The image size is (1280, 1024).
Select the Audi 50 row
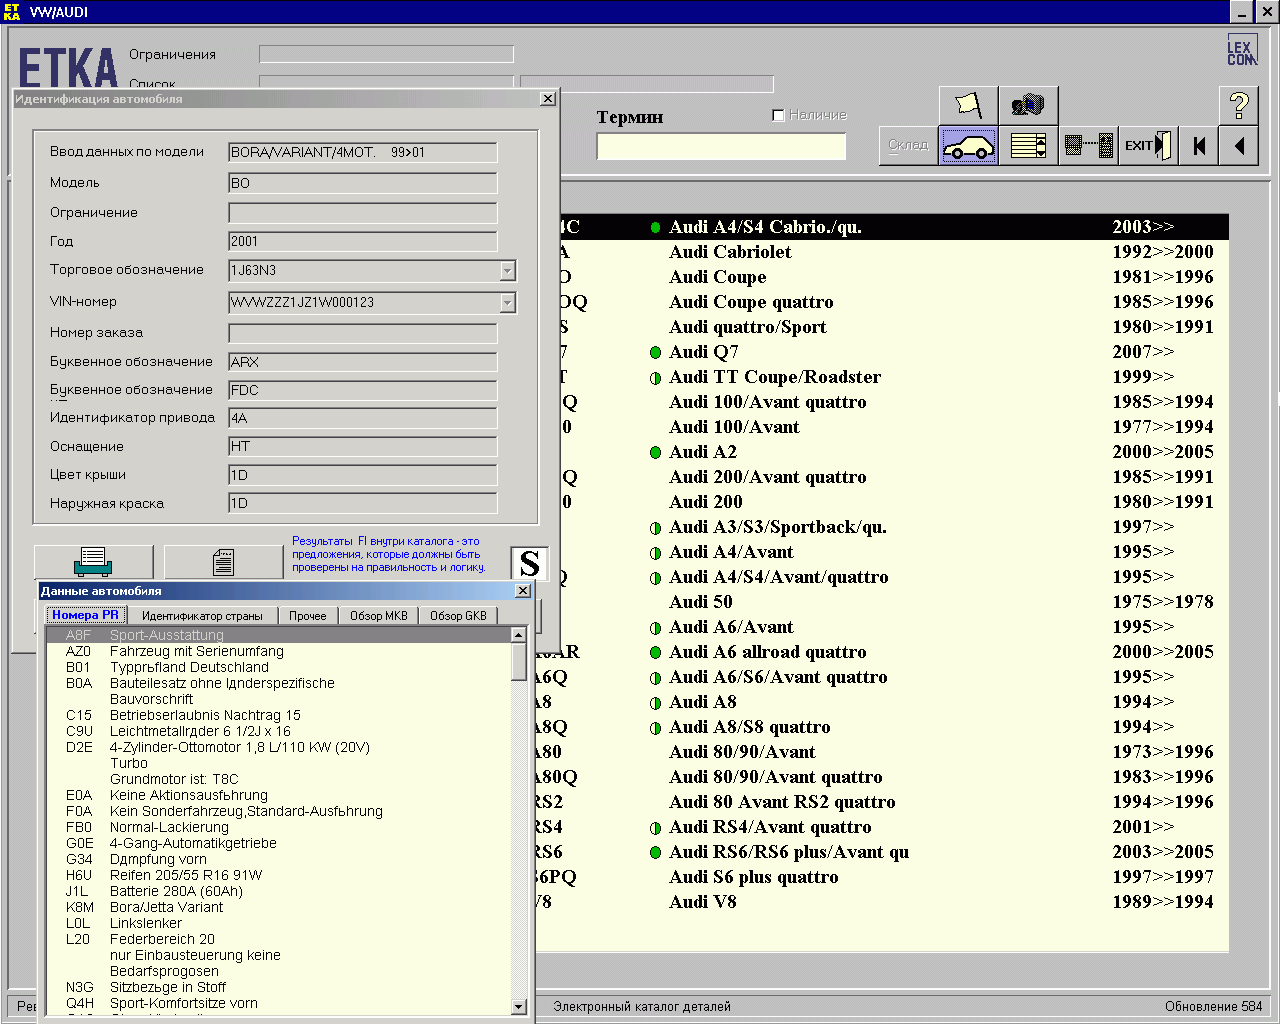tap(895, 602)
